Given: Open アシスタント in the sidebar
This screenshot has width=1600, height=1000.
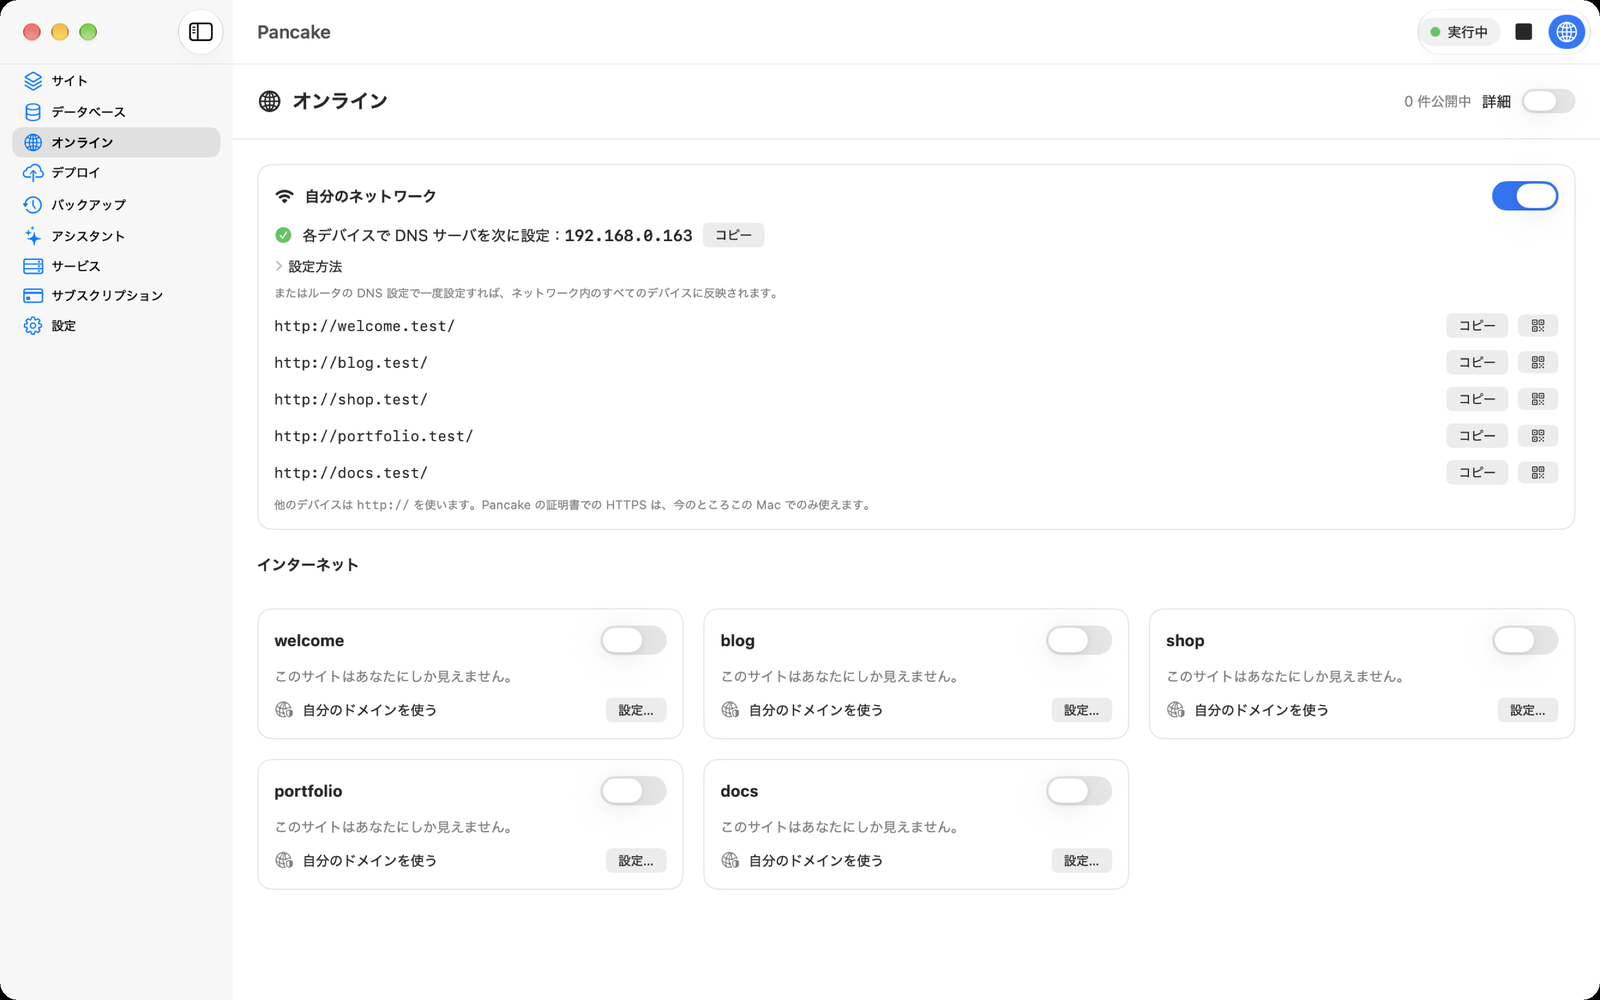Looking at the screenshot, I should coord(116,236).
